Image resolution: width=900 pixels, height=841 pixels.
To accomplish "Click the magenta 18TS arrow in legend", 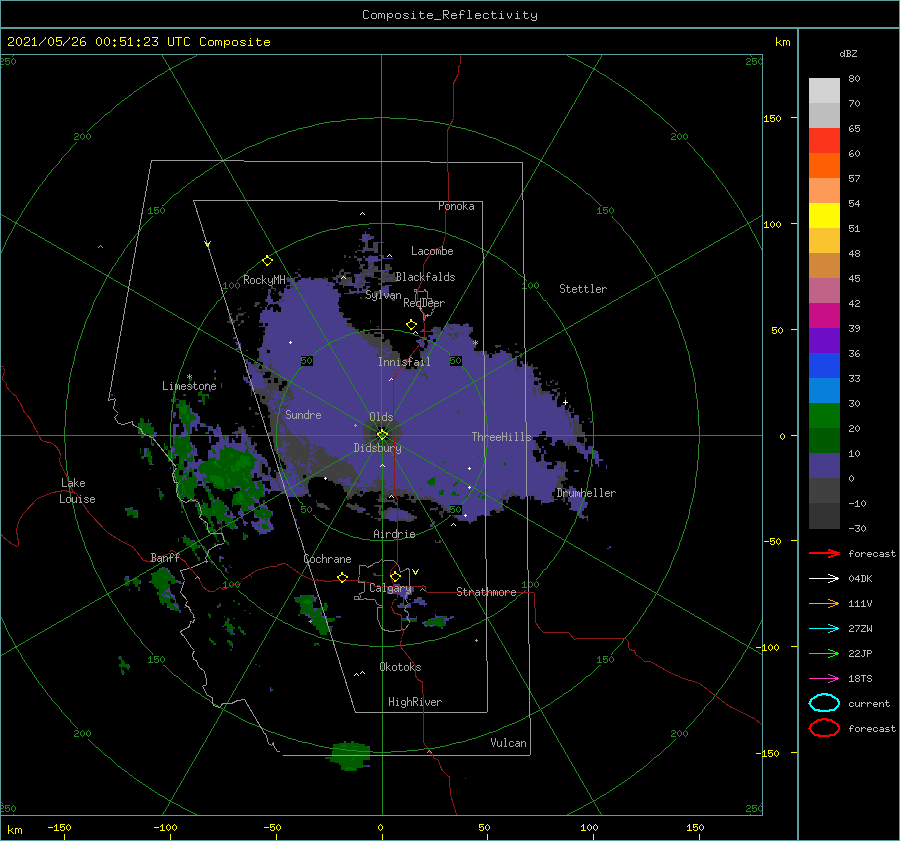I will coord(824,679).
